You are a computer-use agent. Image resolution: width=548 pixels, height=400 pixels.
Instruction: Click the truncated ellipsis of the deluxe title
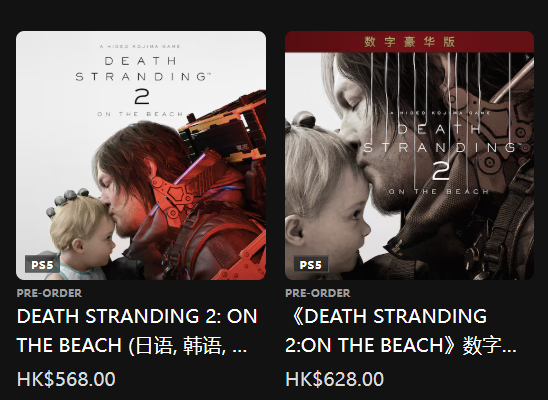pyautogui.click(x=509, y=349)
